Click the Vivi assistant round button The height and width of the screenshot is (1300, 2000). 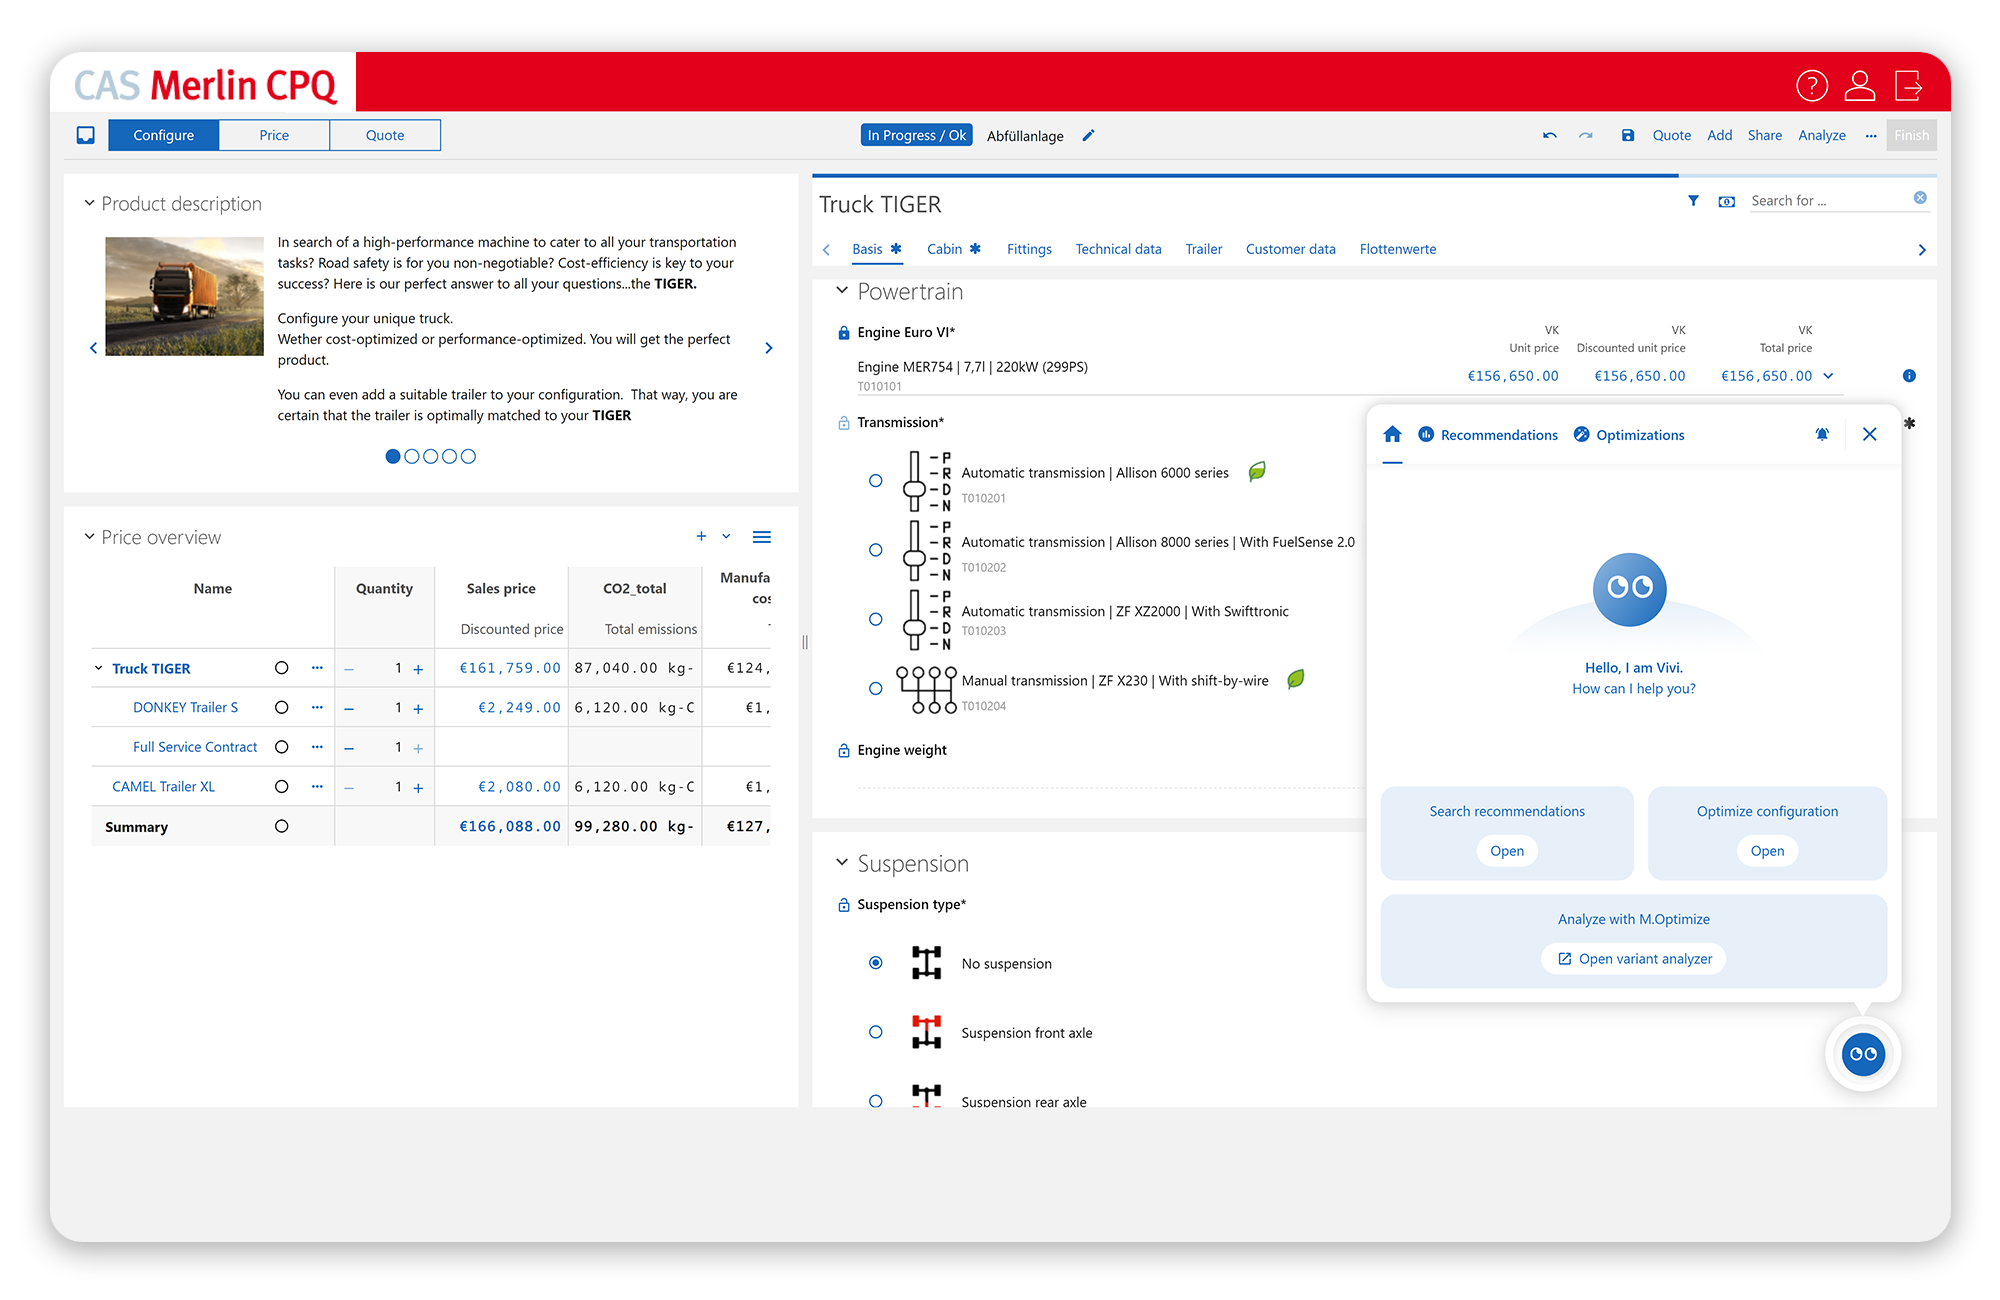click(1862, 1054)
